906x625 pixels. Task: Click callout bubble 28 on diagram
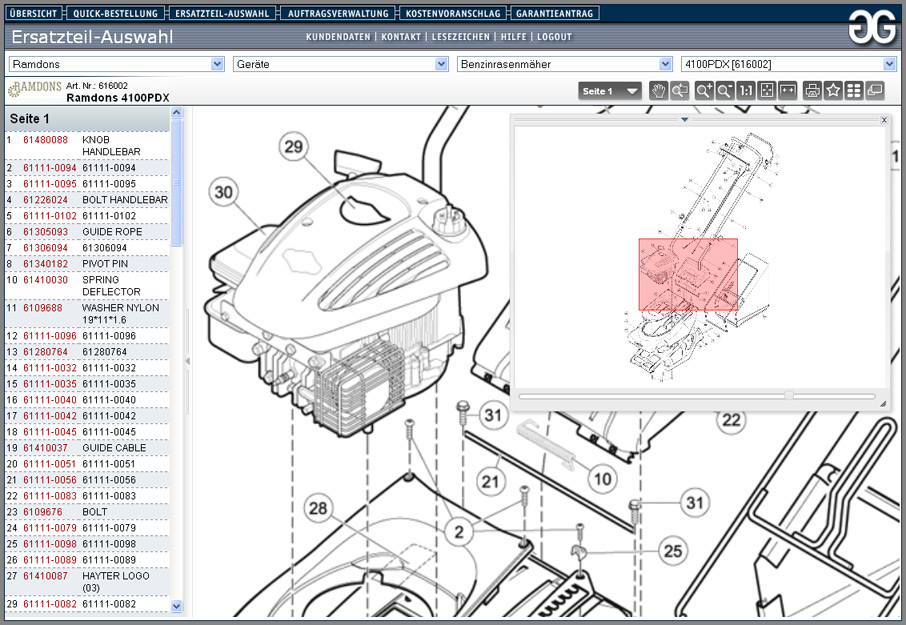pos(318,508)
